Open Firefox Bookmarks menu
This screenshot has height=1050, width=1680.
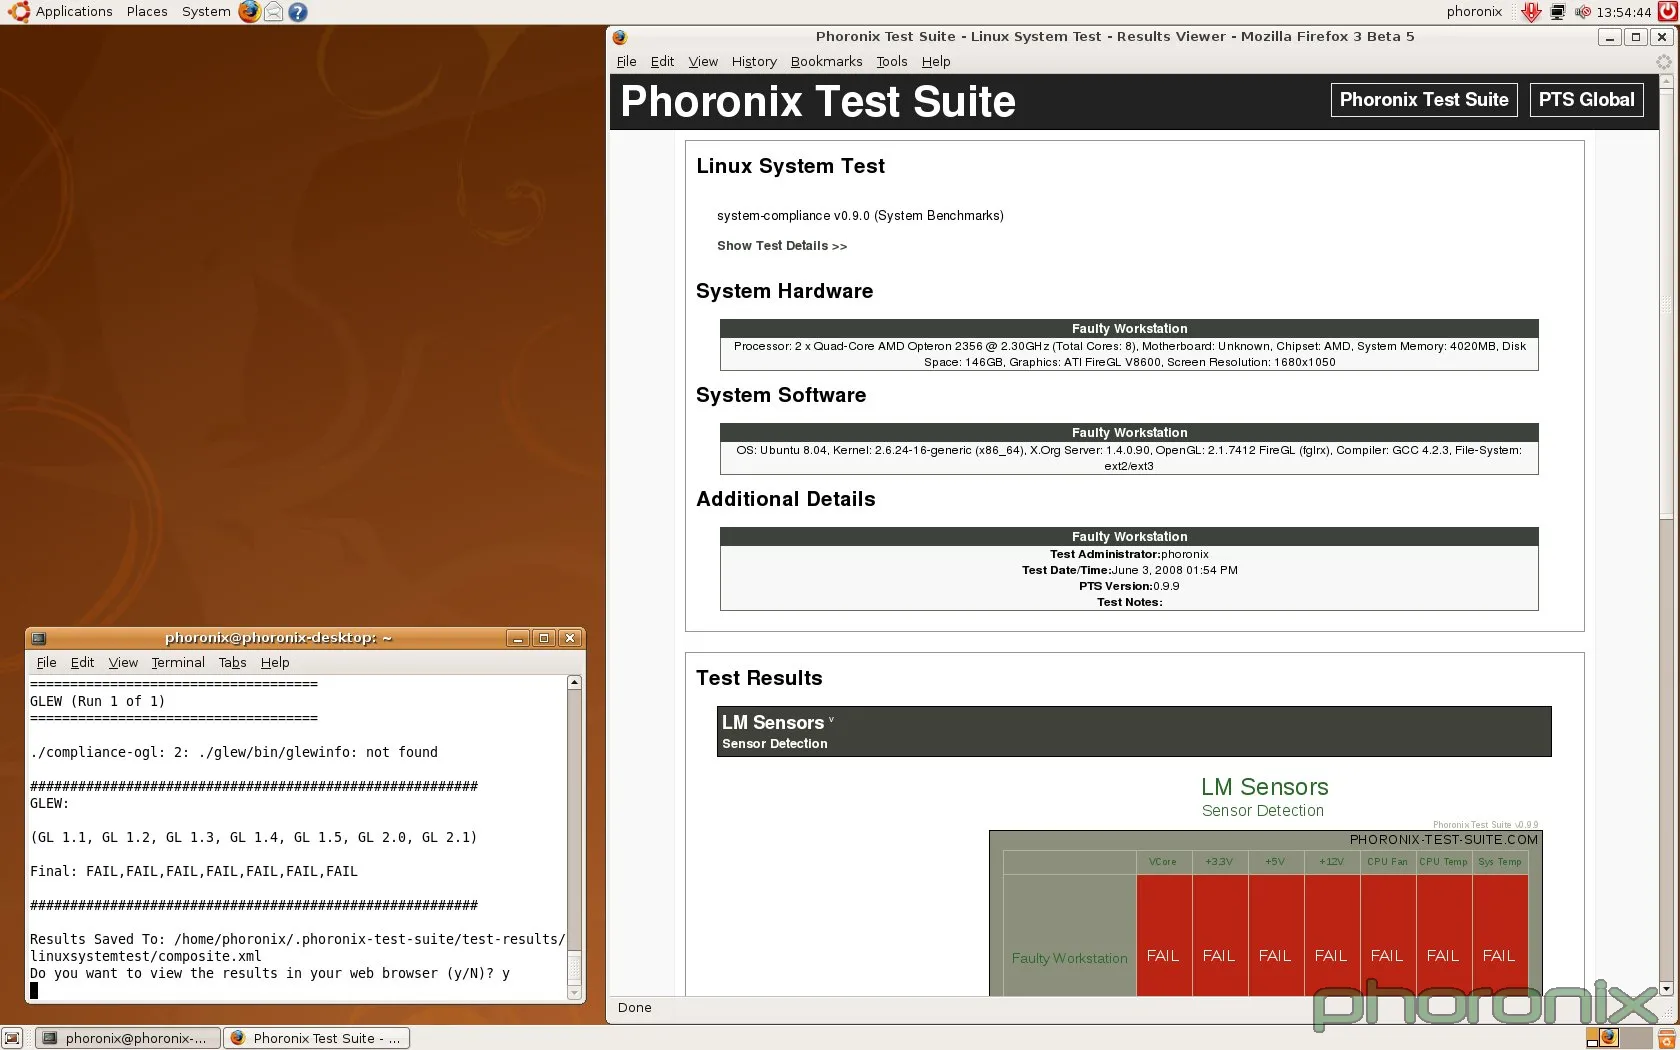pyautogui.click(x=826, y=62)
